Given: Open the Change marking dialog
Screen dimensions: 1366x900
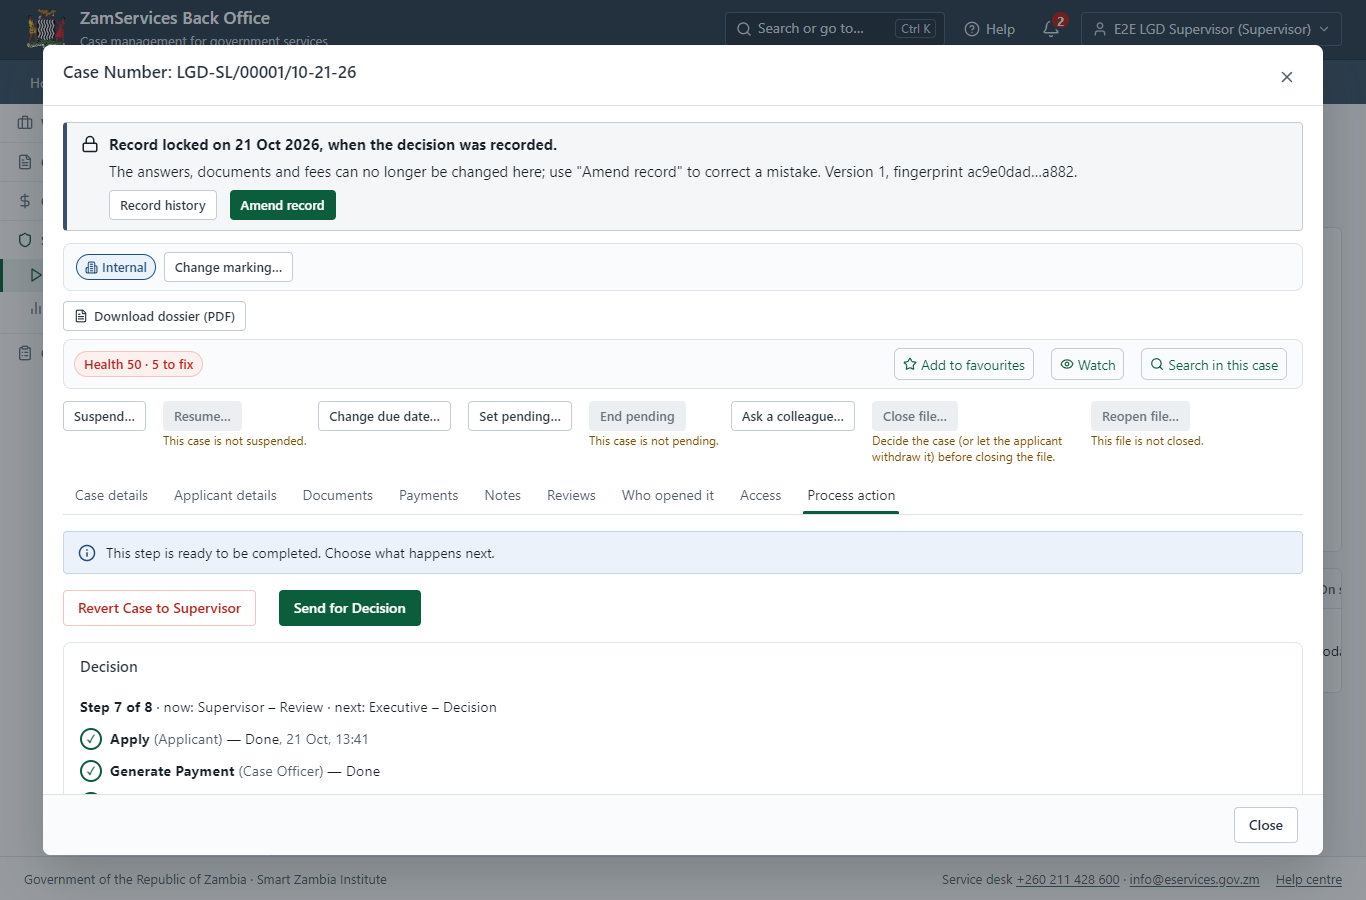Looking at the screenshot, I should click(x=228, y=267).
